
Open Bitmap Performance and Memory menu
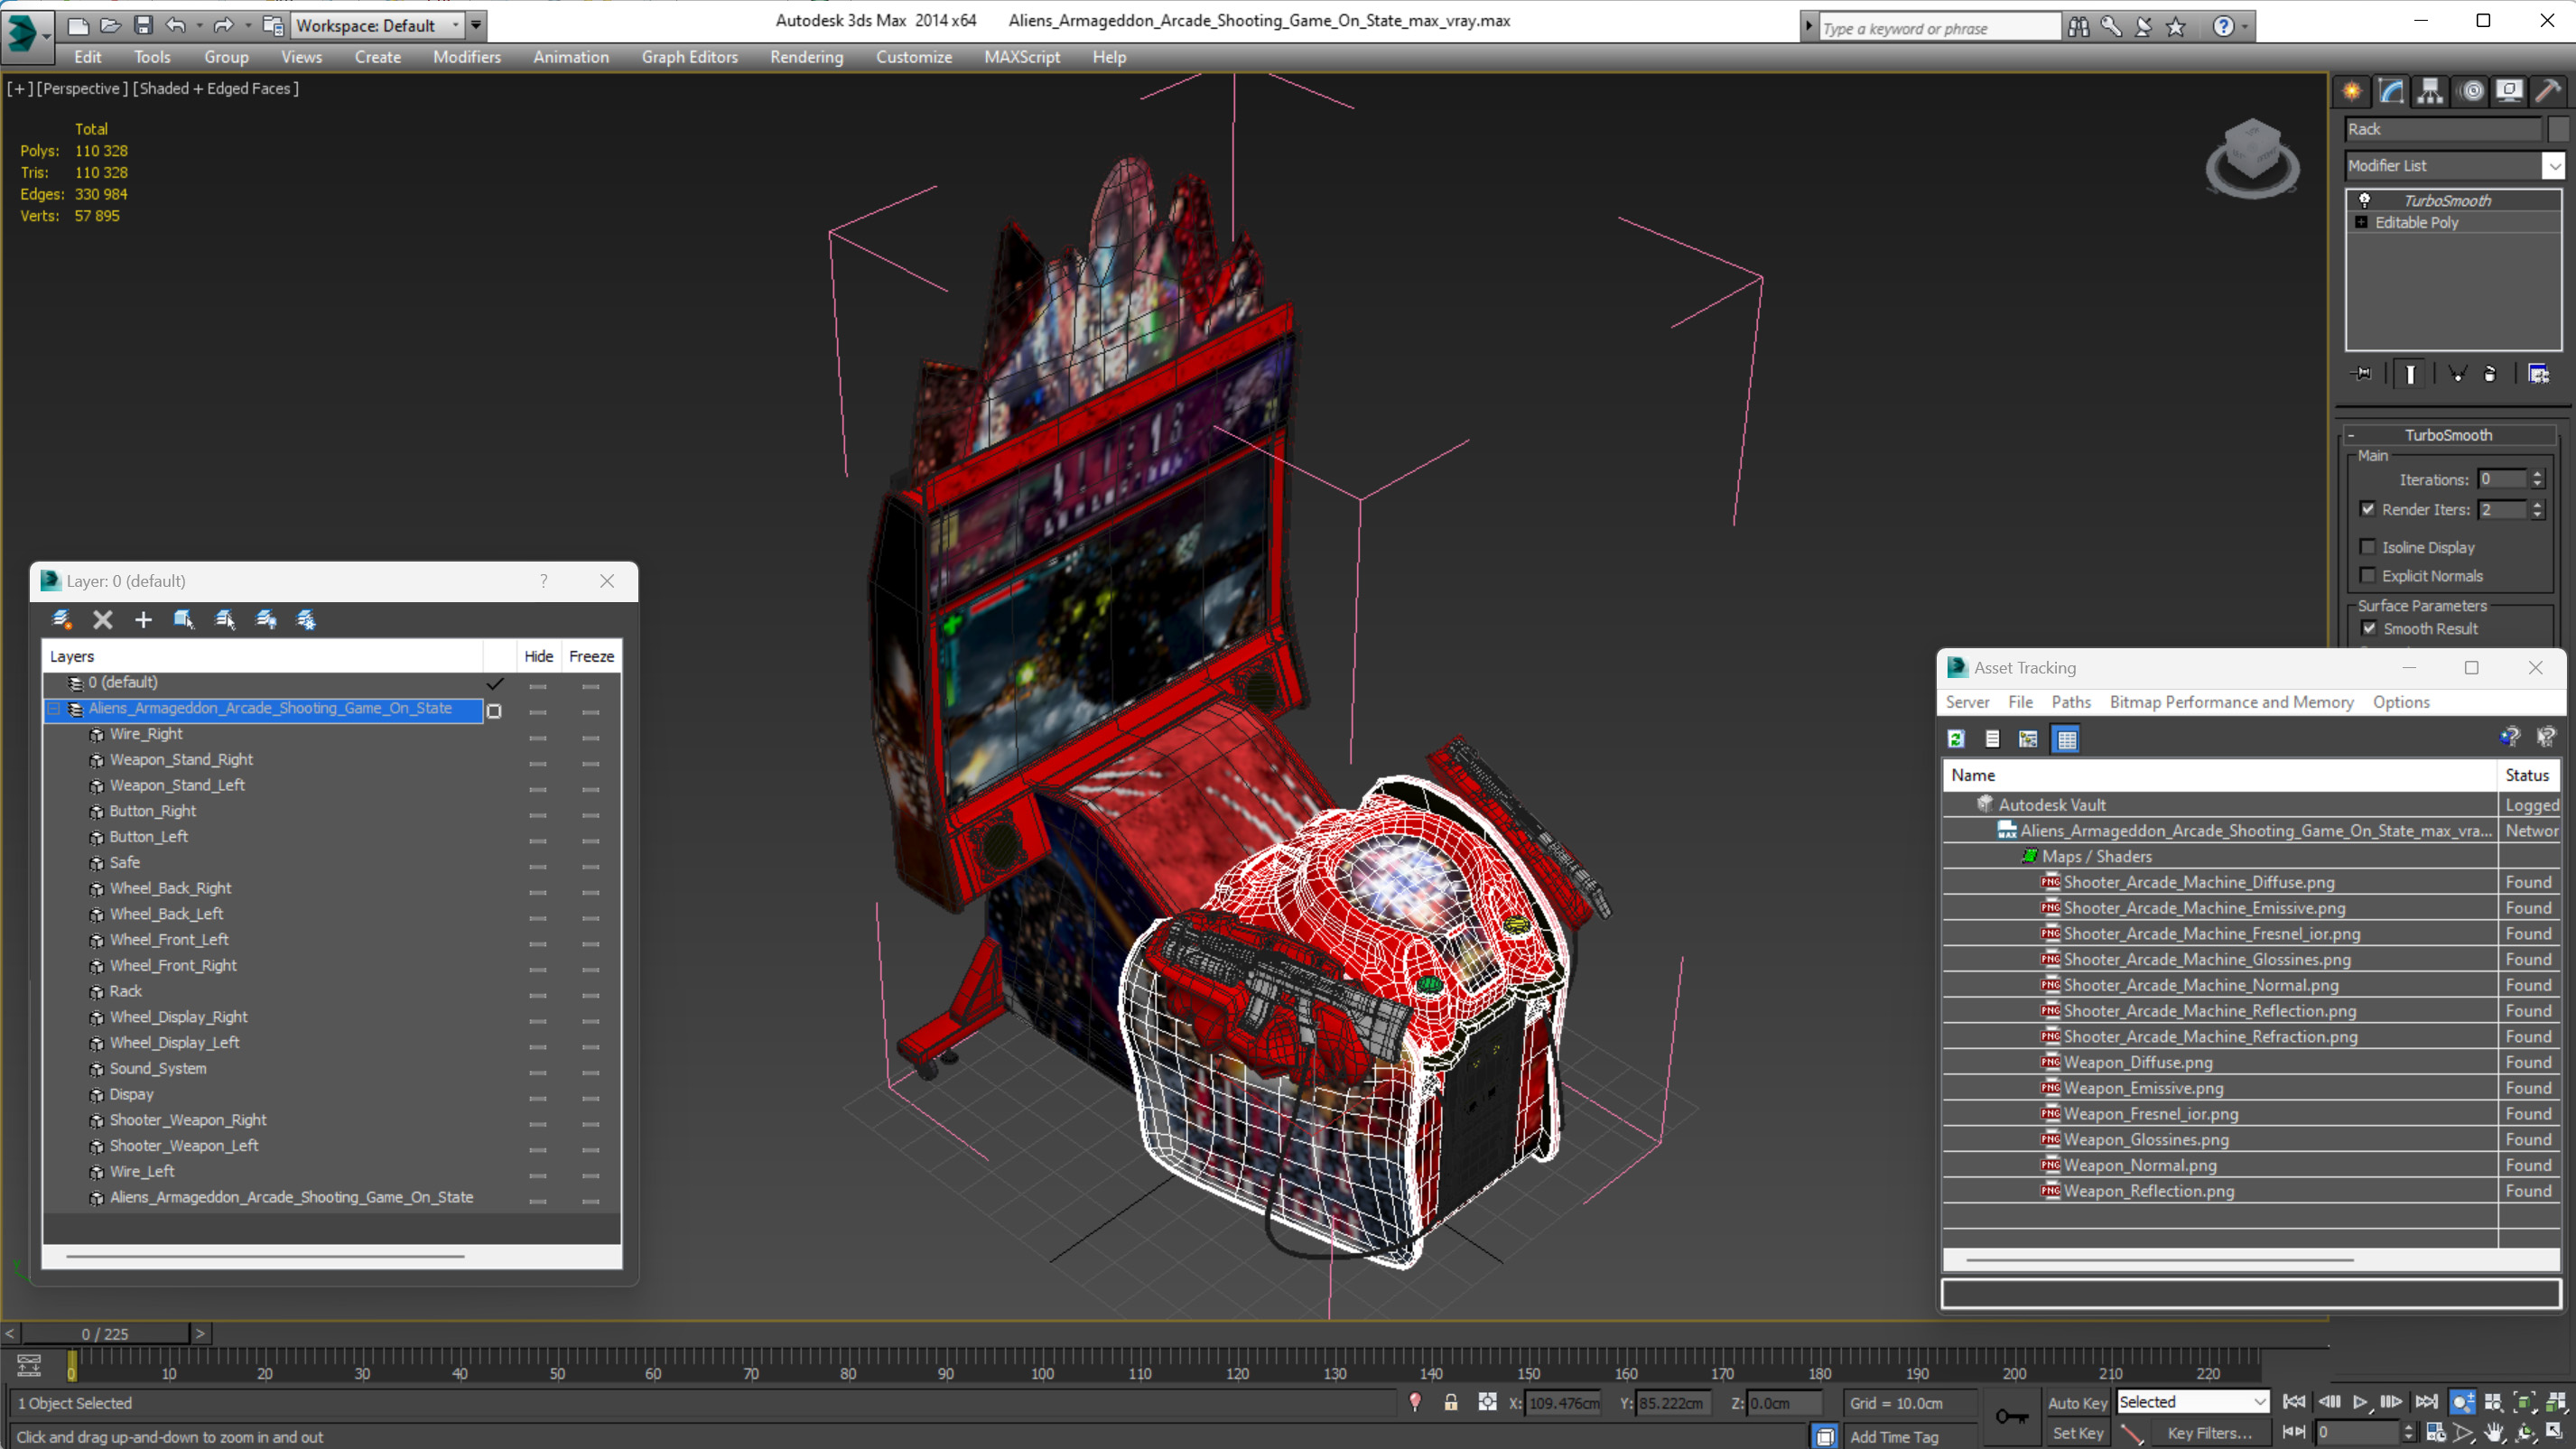click(x=2231, y=702)
